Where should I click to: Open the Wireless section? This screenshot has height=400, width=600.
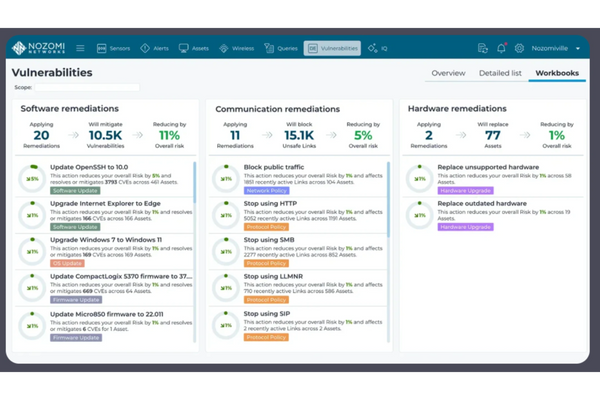237,48
